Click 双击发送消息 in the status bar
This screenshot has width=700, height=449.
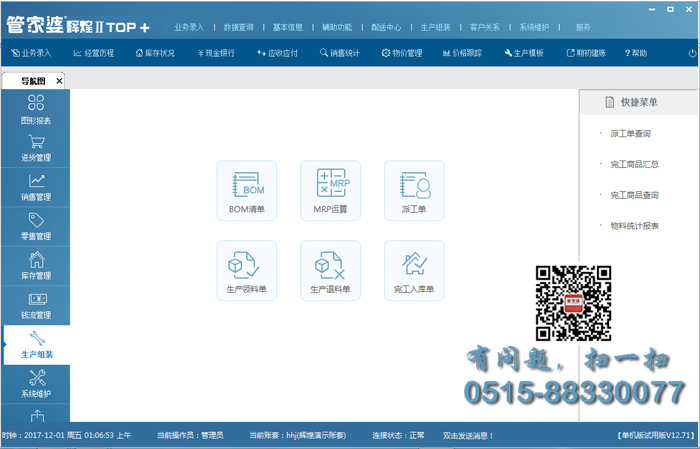pos(468,435)
